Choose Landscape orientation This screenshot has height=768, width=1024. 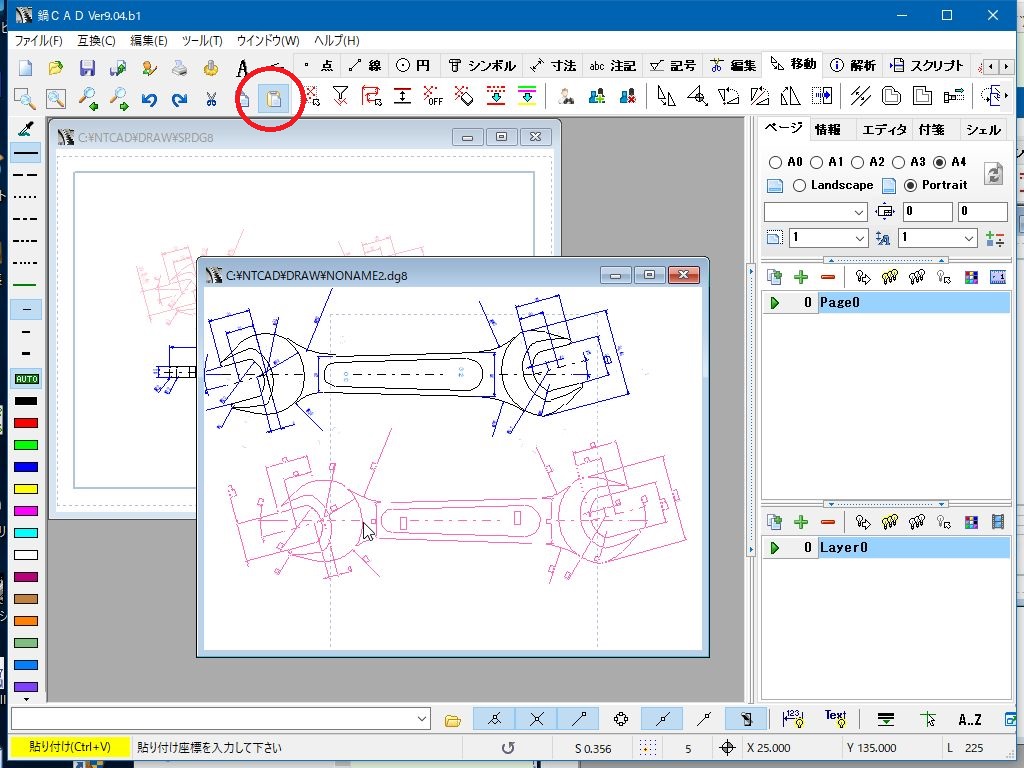[x=799, y=185]
